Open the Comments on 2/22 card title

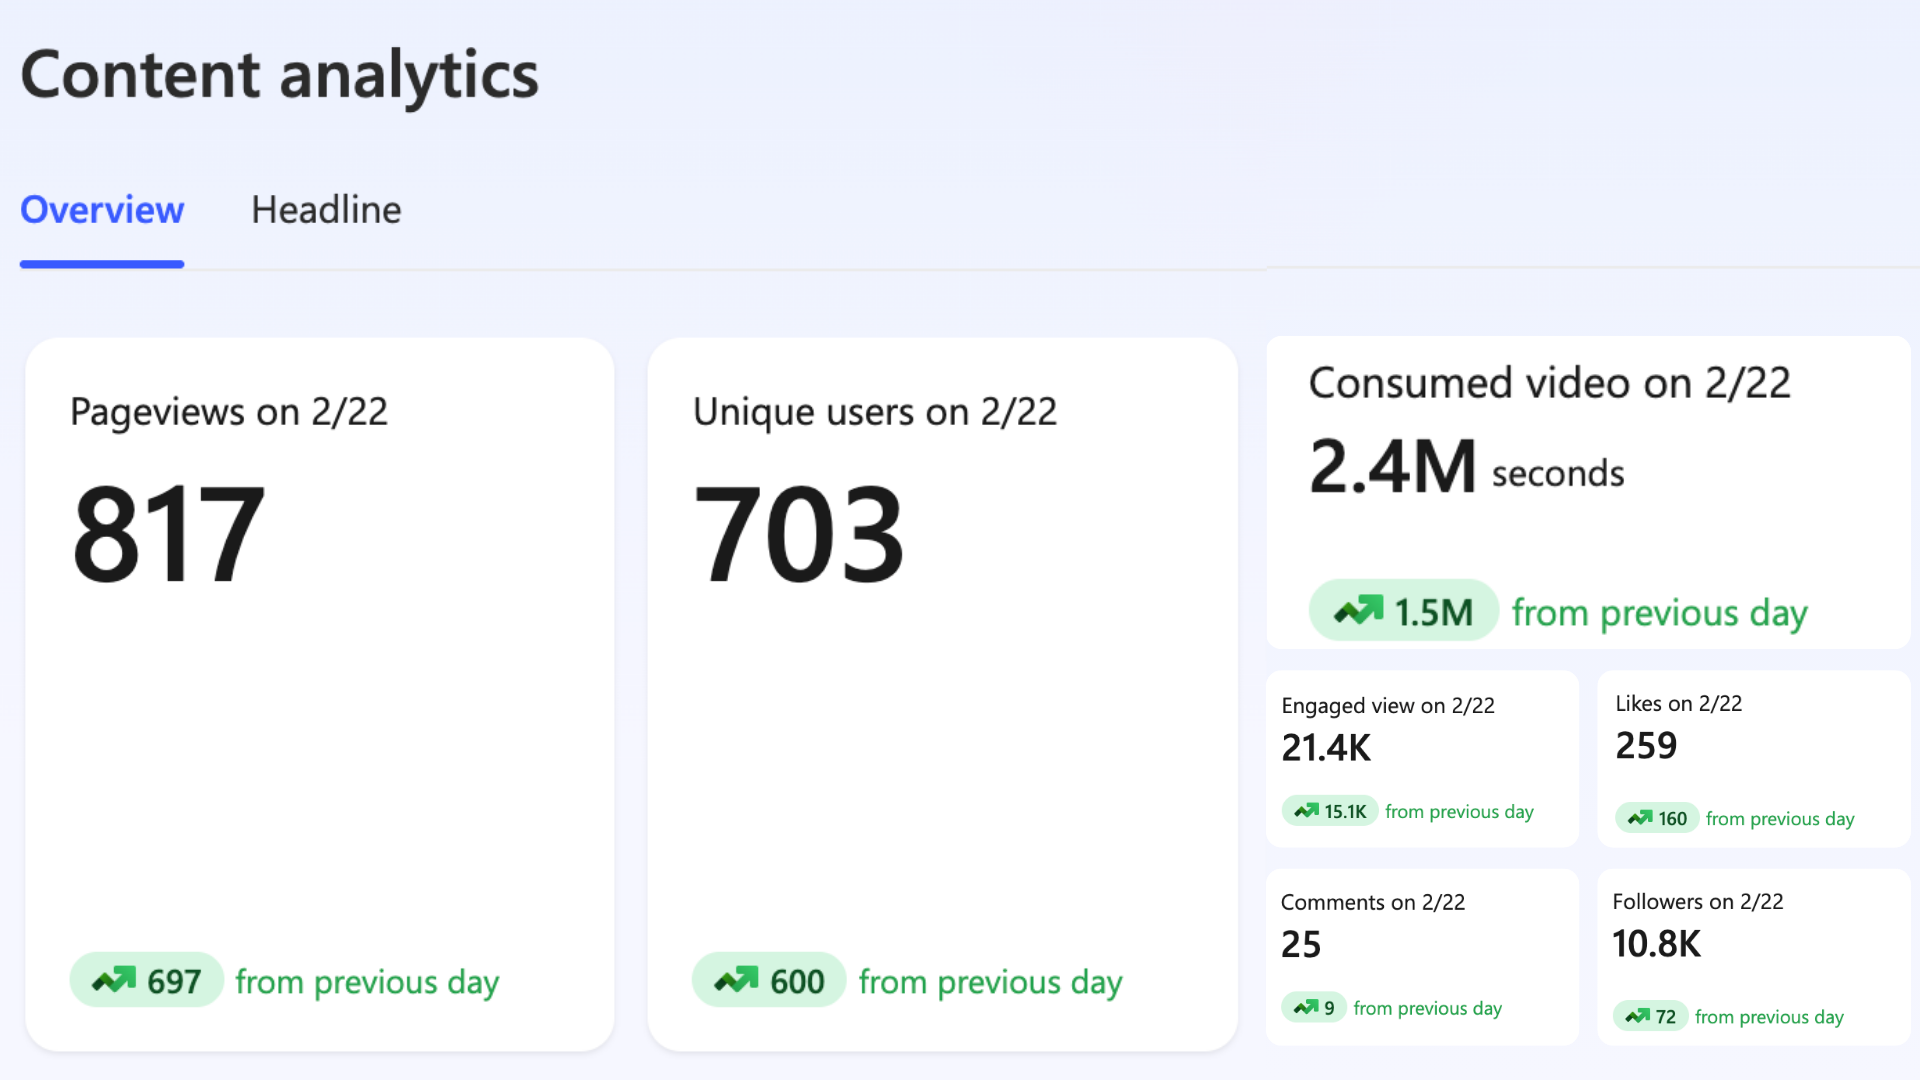[1372, 902]
